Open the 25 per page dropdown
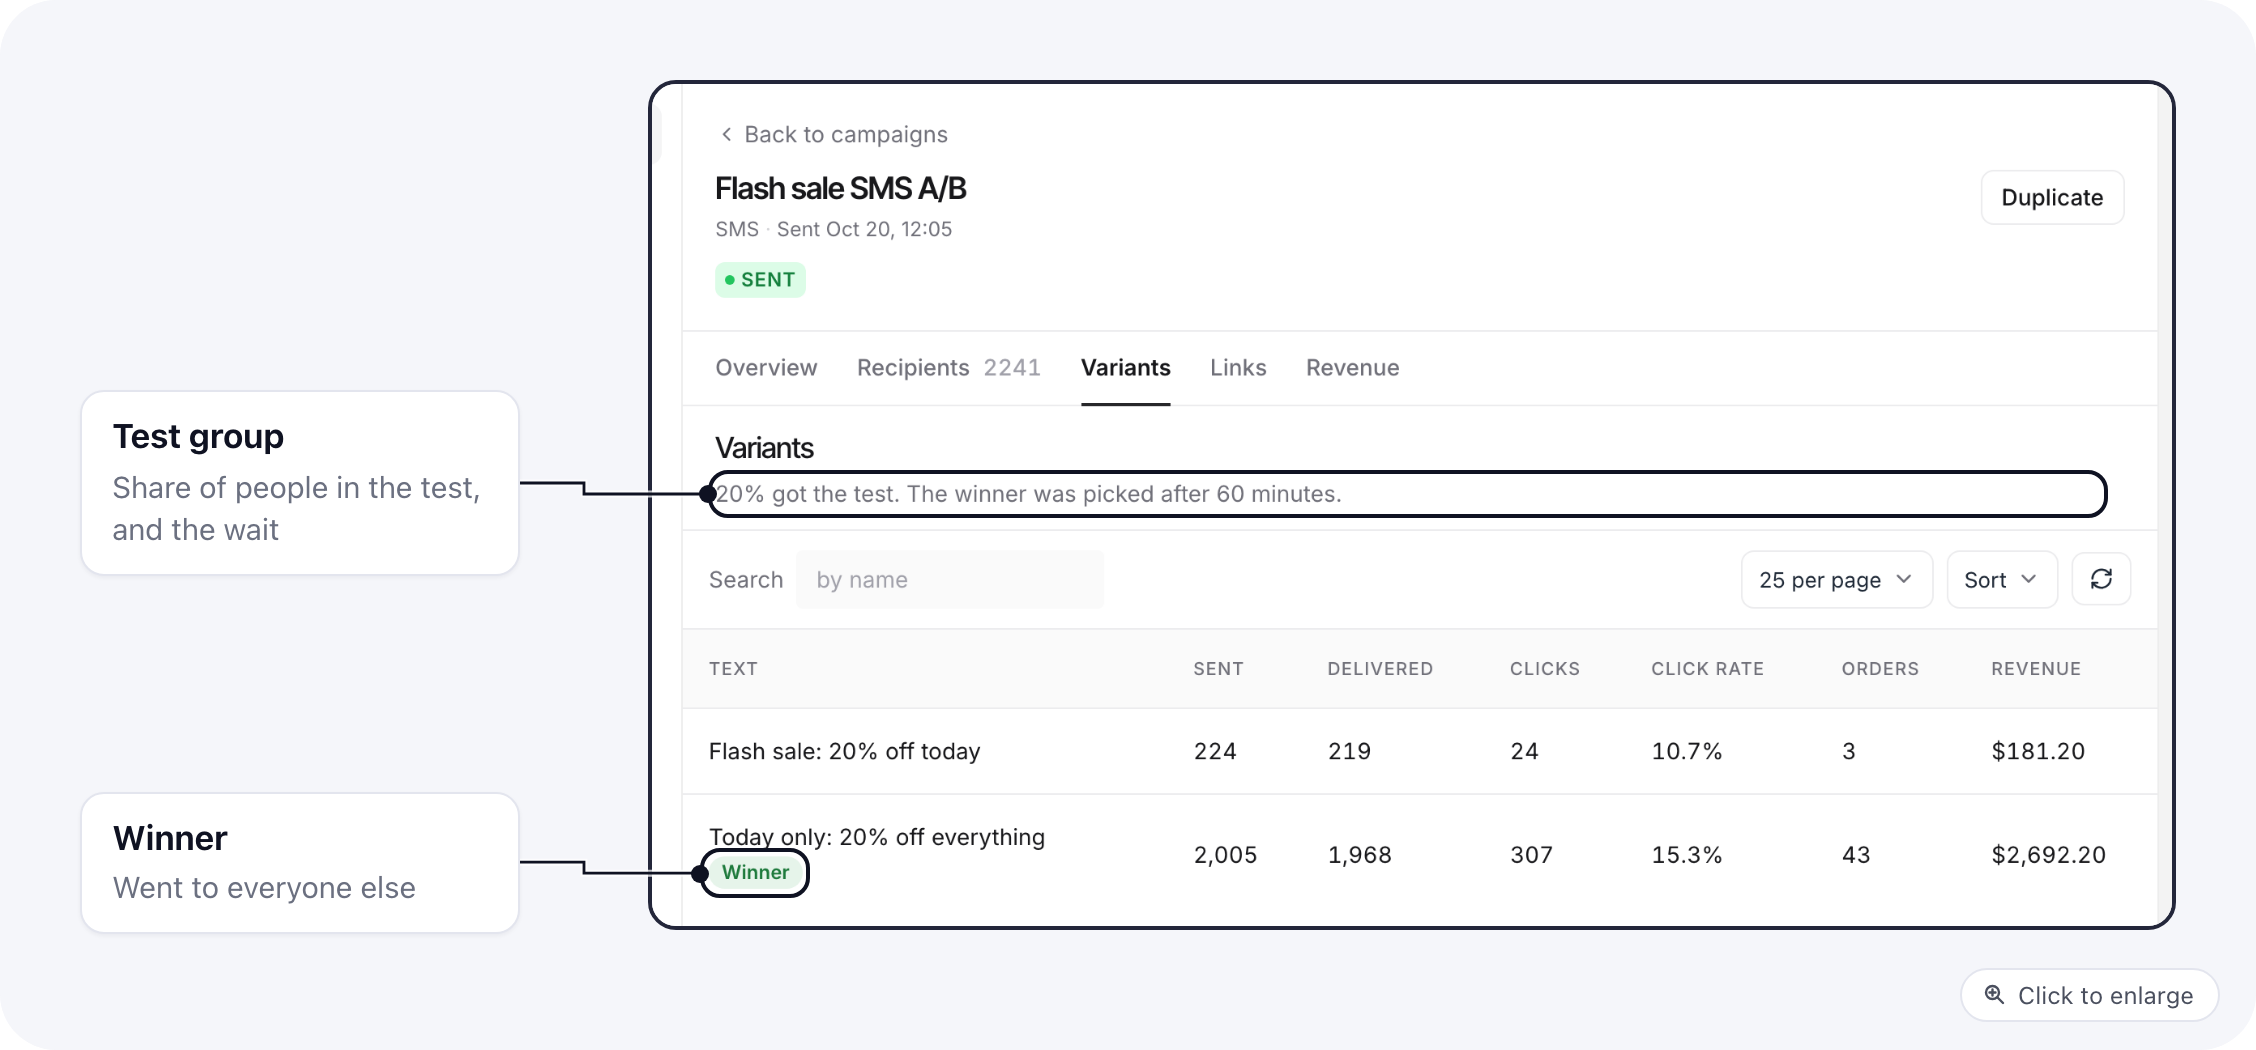This screenshot has width=2256, height=1050. click(1836, 579)
